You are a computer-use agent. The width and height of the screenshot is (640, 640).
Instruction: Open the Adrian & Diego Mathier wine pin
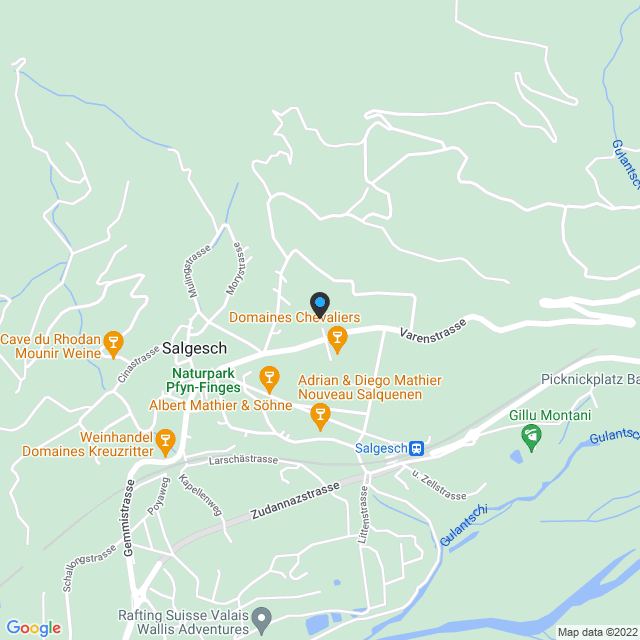(320, 417)
